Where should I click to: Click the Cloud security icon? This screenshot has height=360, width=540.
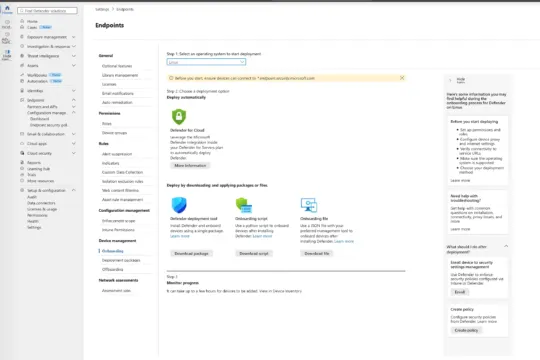[x=22, y=153]
